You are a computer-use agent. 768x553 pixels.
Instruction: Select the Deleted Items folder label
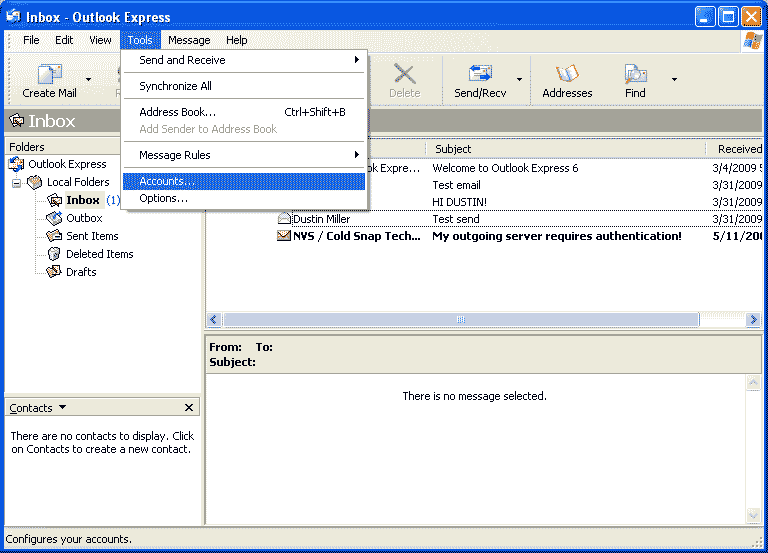[x=99, y=254]
